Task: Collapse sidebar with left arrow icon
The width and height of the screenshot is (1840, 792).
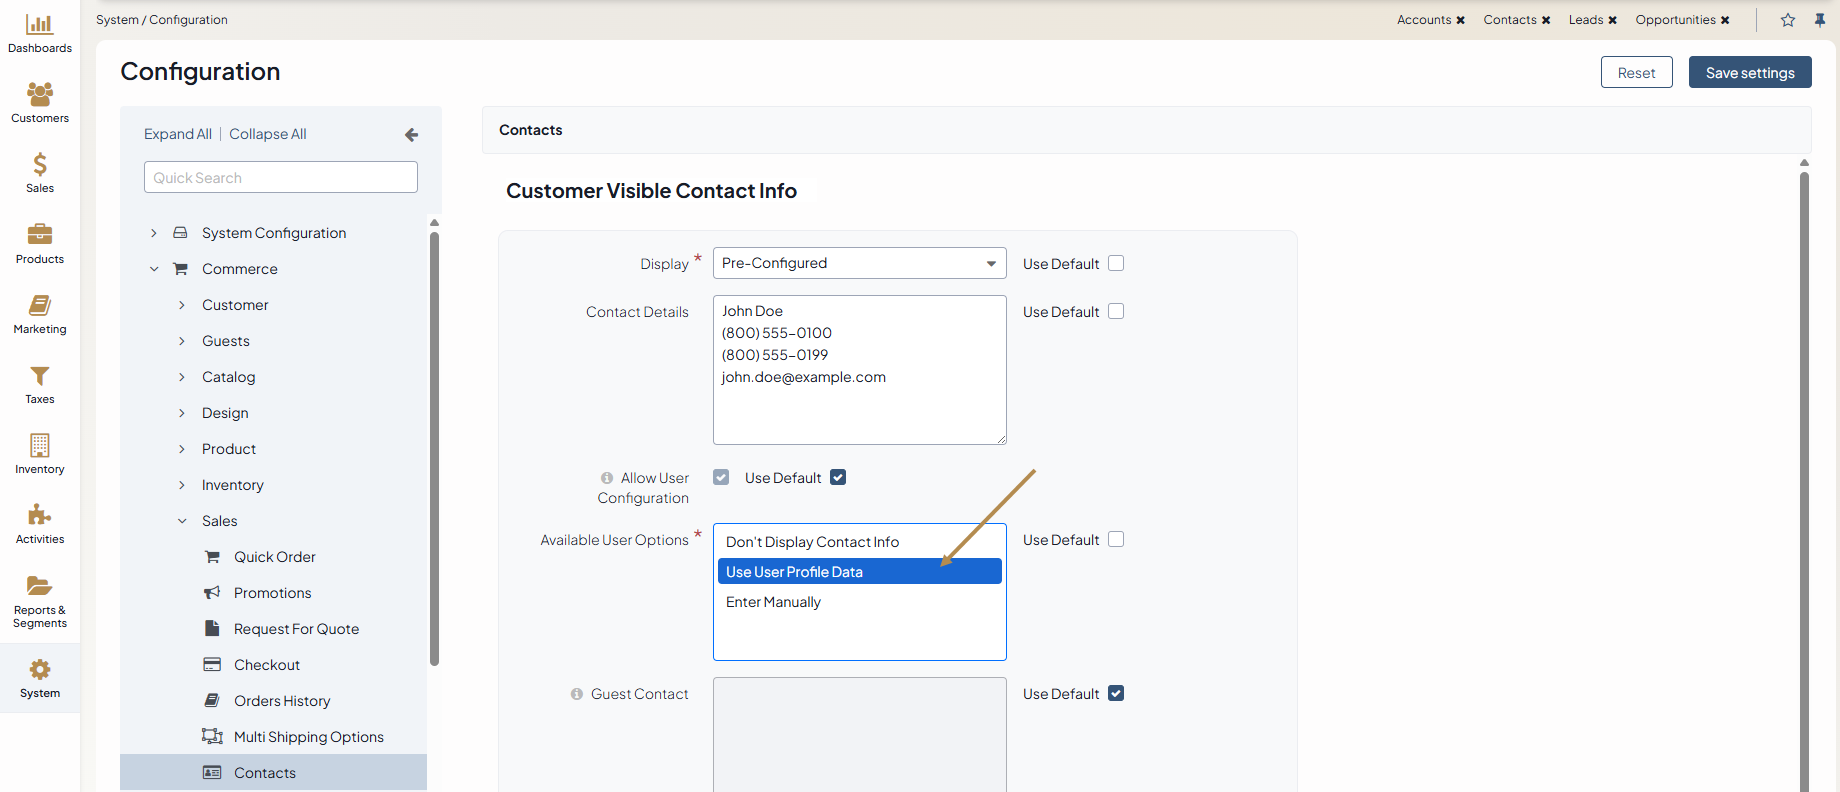Action: click(411, 135)
